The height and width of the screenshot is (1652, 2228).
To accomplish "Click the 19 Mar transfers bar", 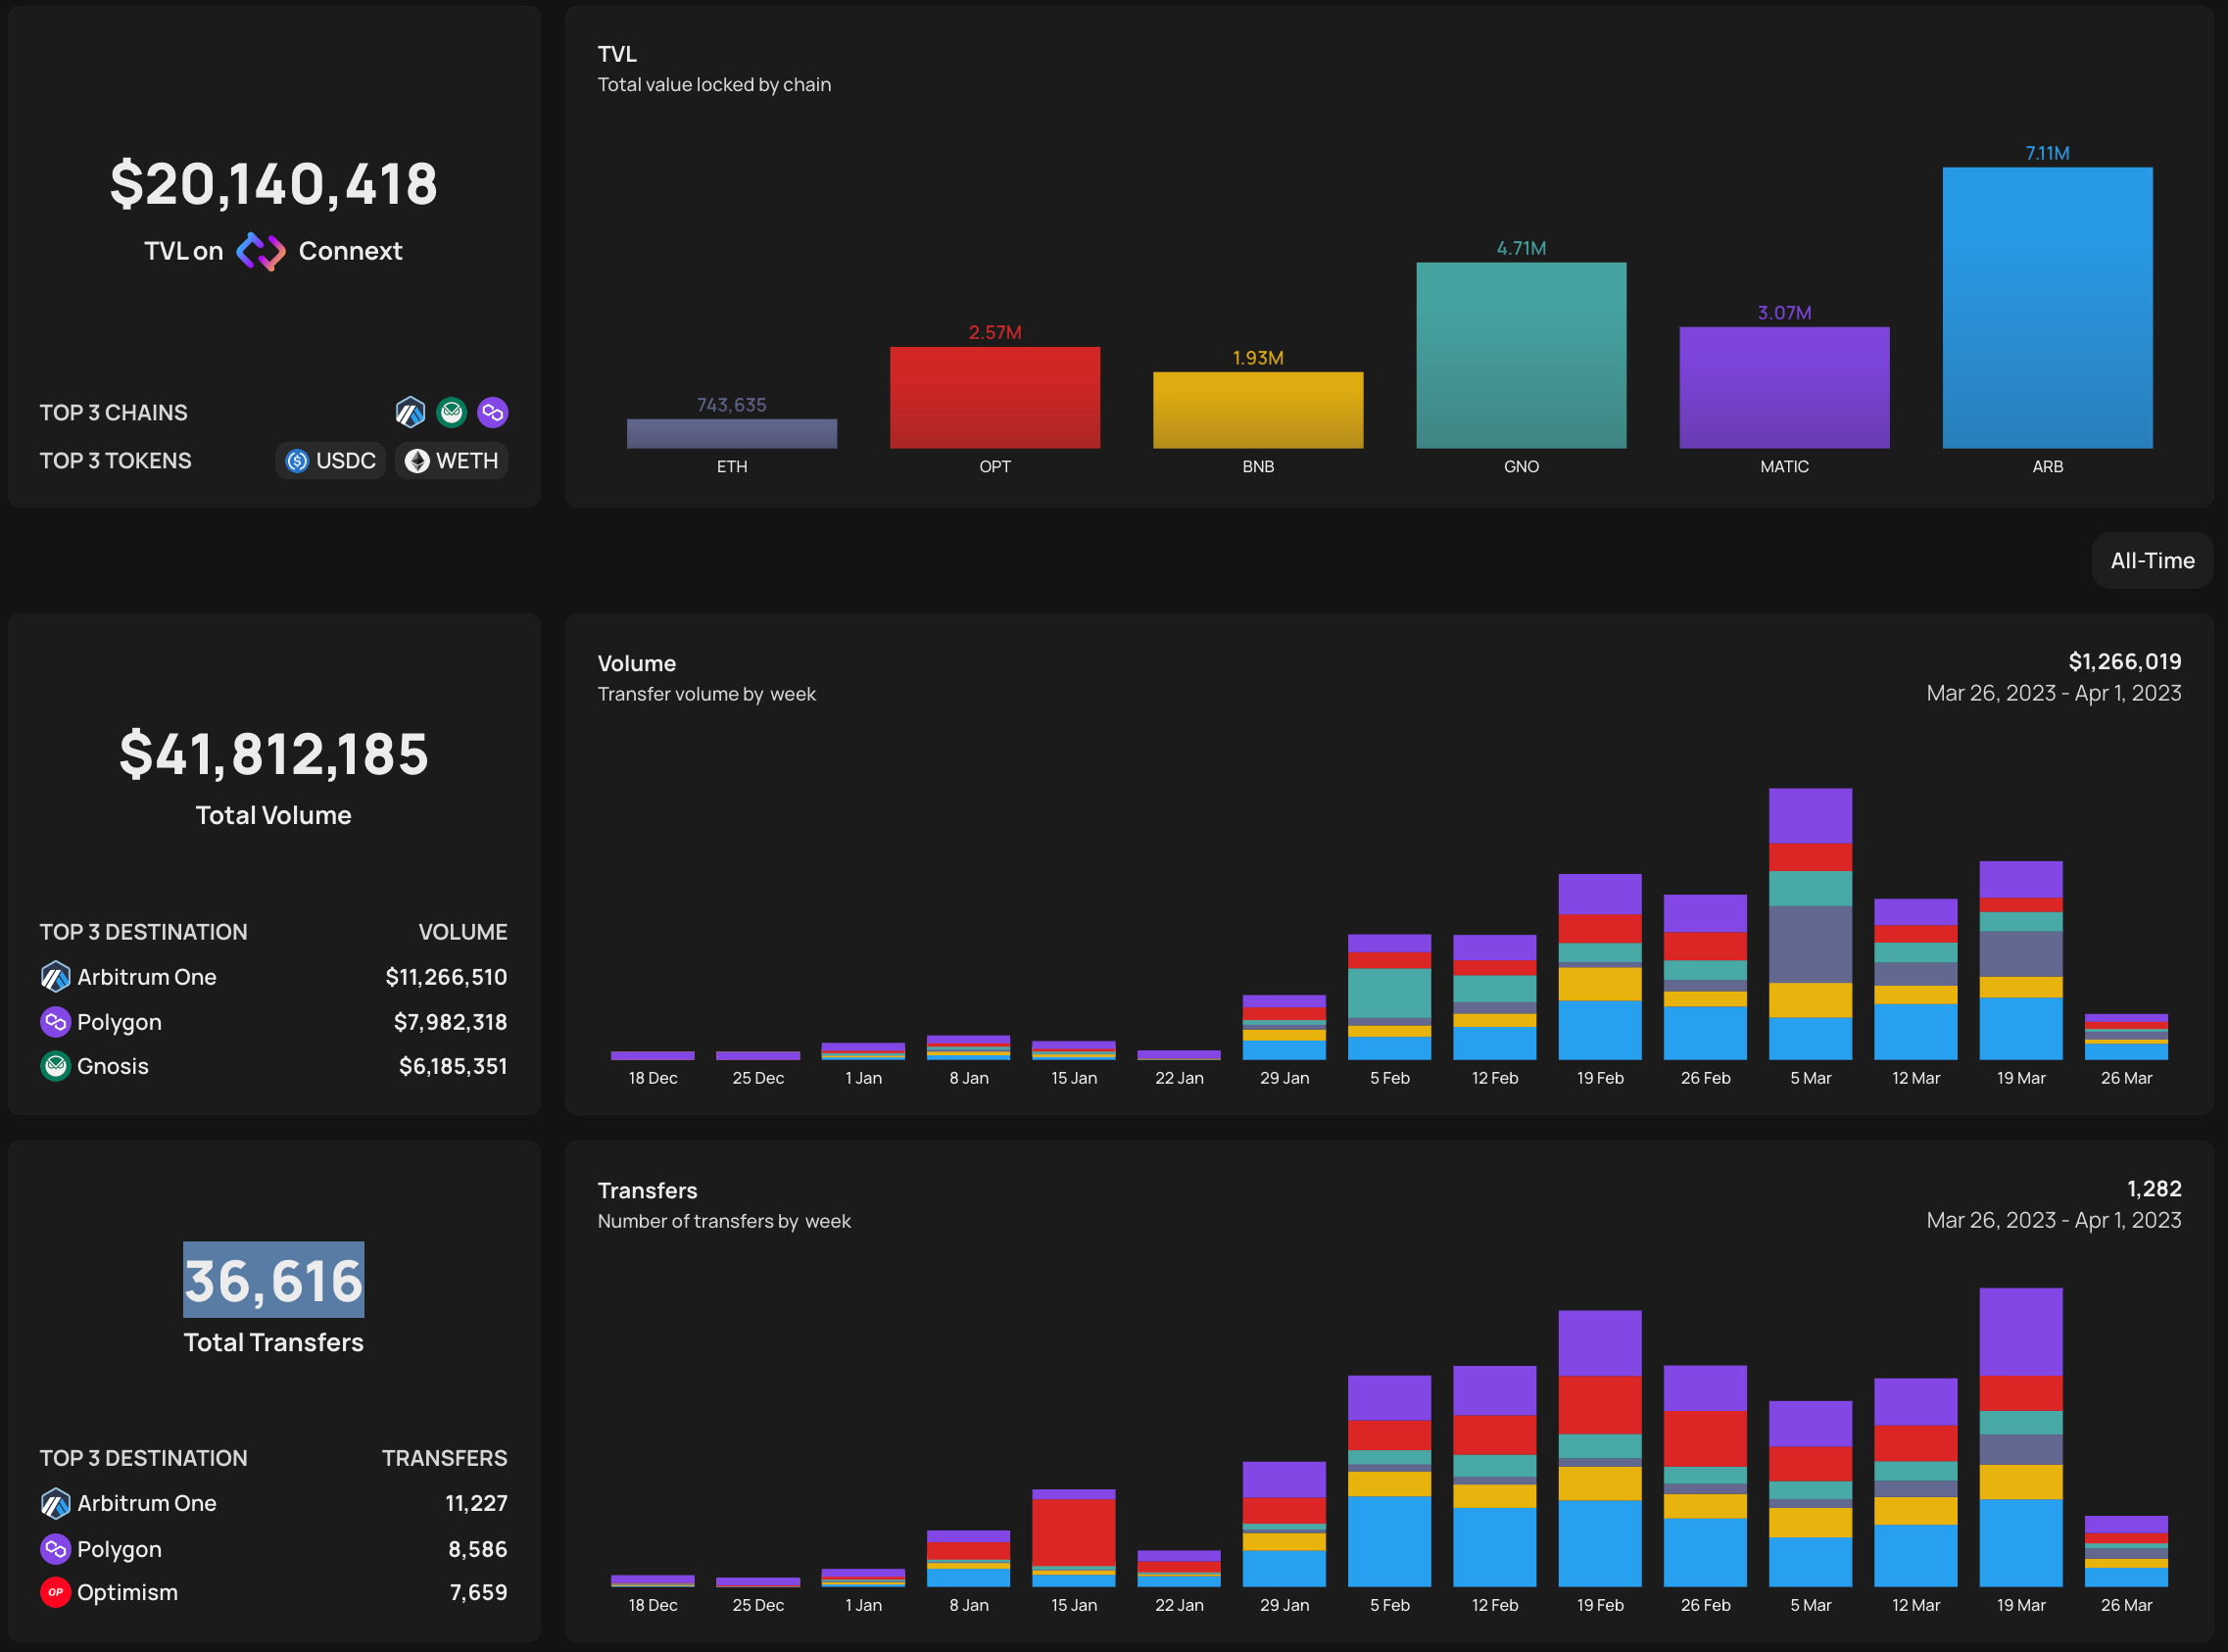I will click(x=2020, y=1437).
